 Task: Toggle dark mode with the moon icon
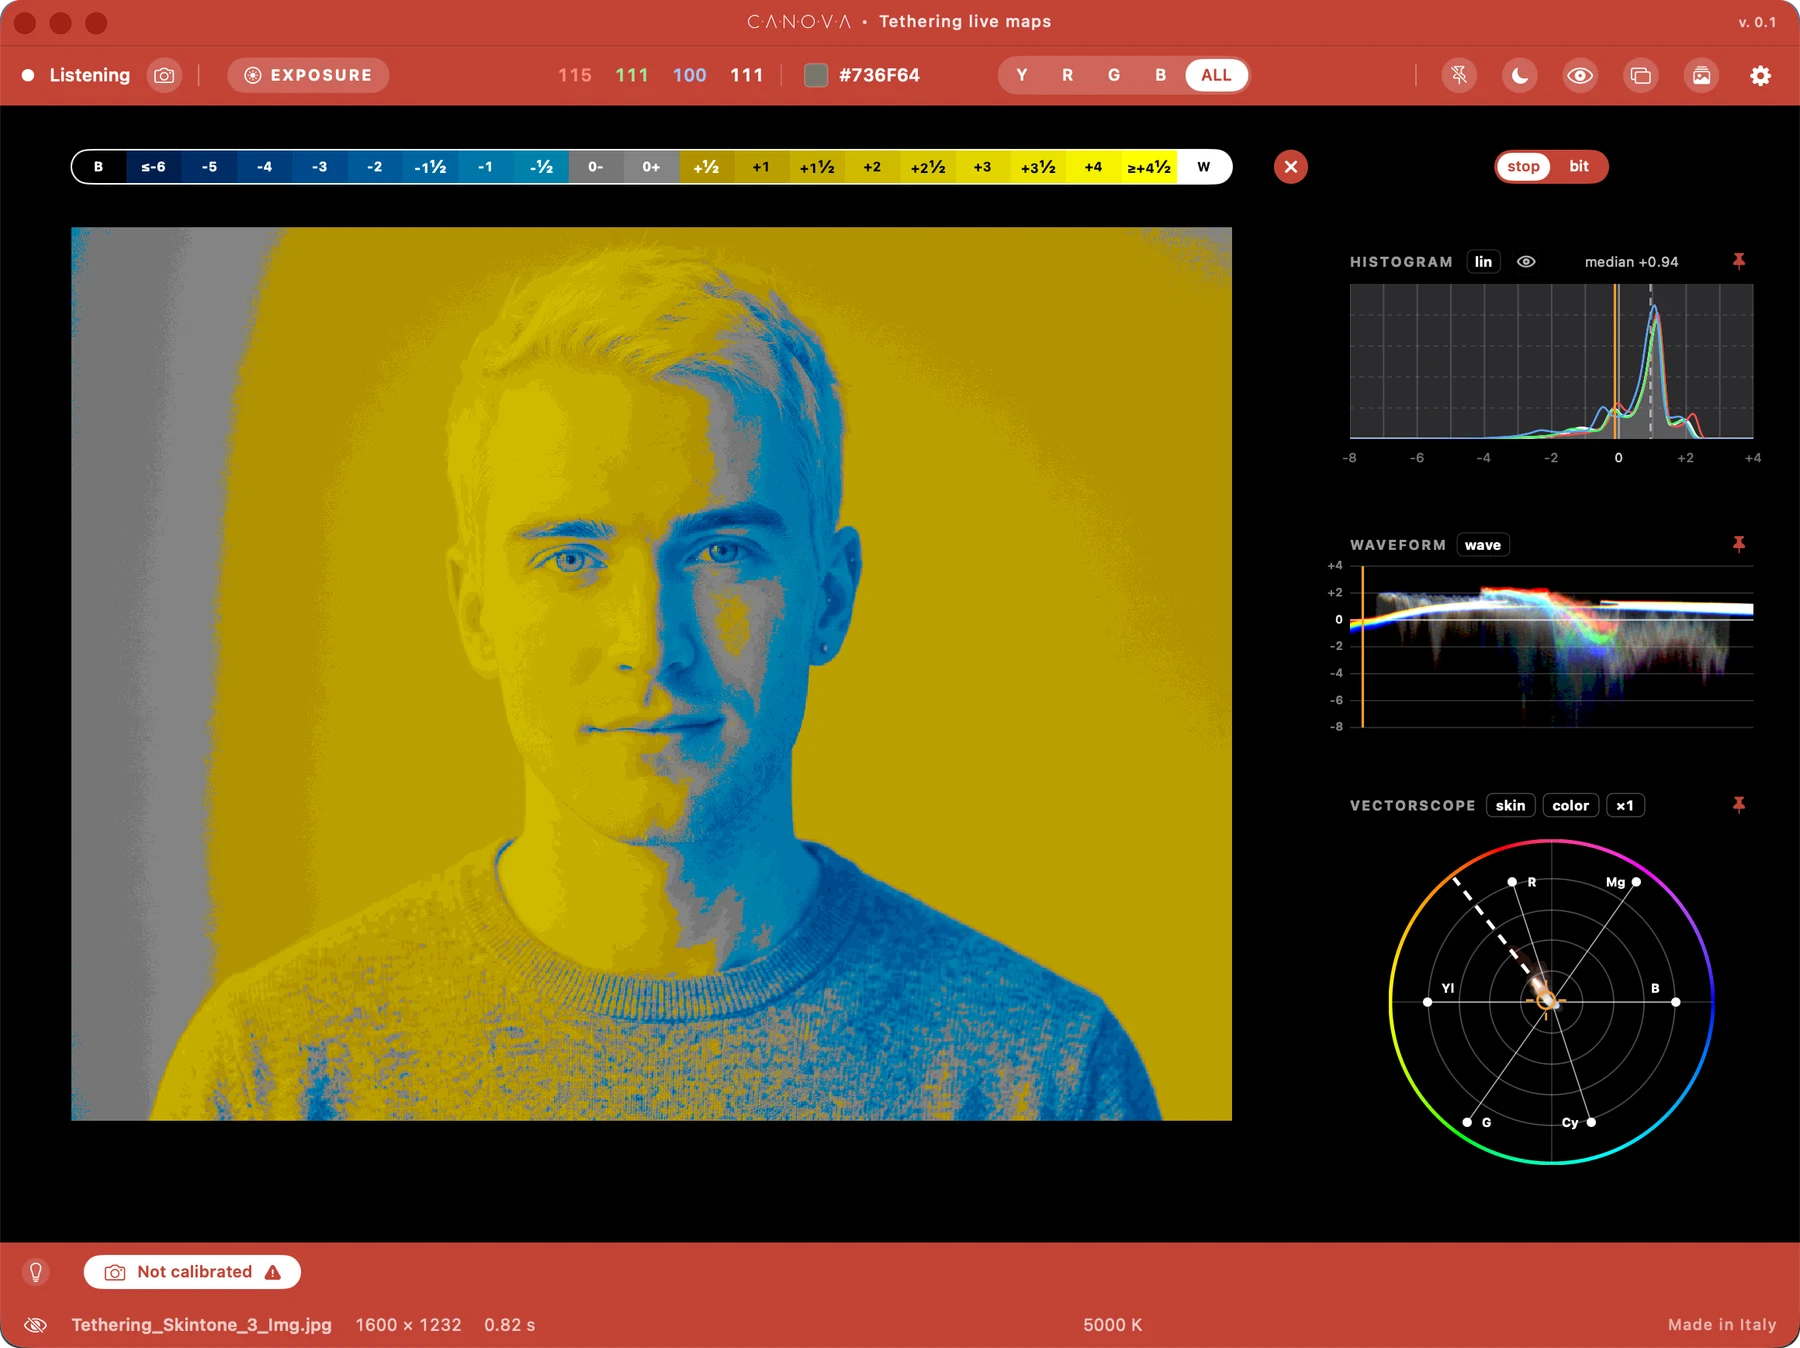pyautogui.click(x=1519, y=75)
